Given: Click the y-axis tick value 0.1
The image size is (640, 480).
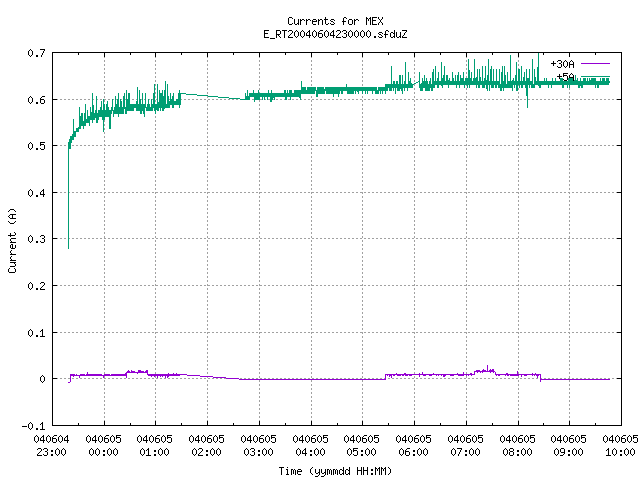Looking at the screenshot, I should click(36, 333).
